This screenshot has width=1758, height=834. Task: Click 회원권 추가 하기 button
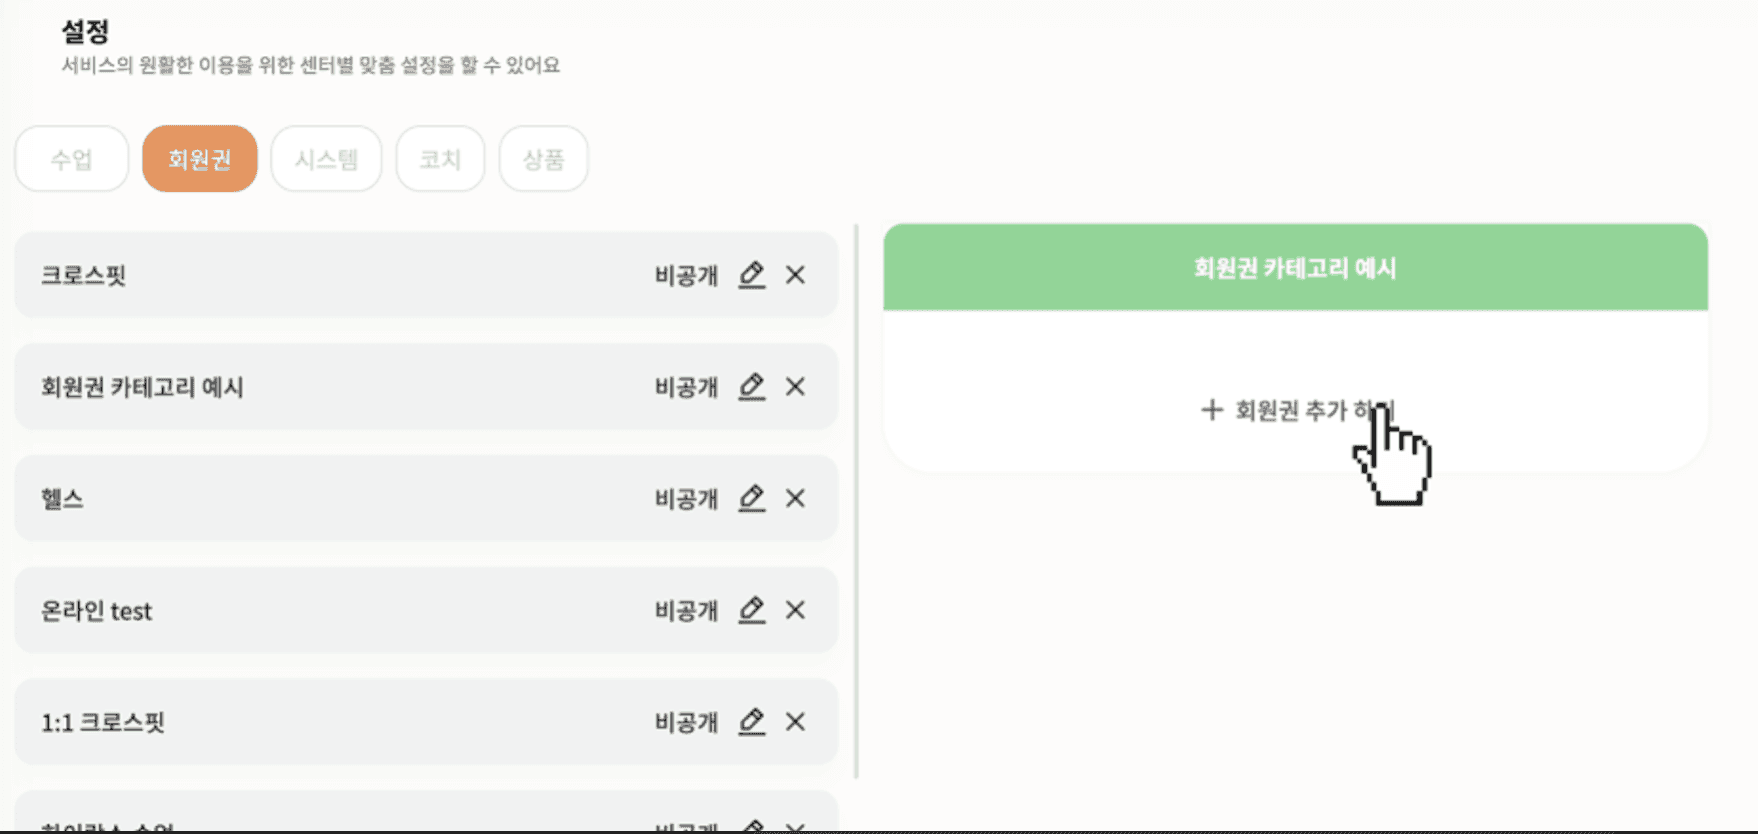(x=1297, y=410)
